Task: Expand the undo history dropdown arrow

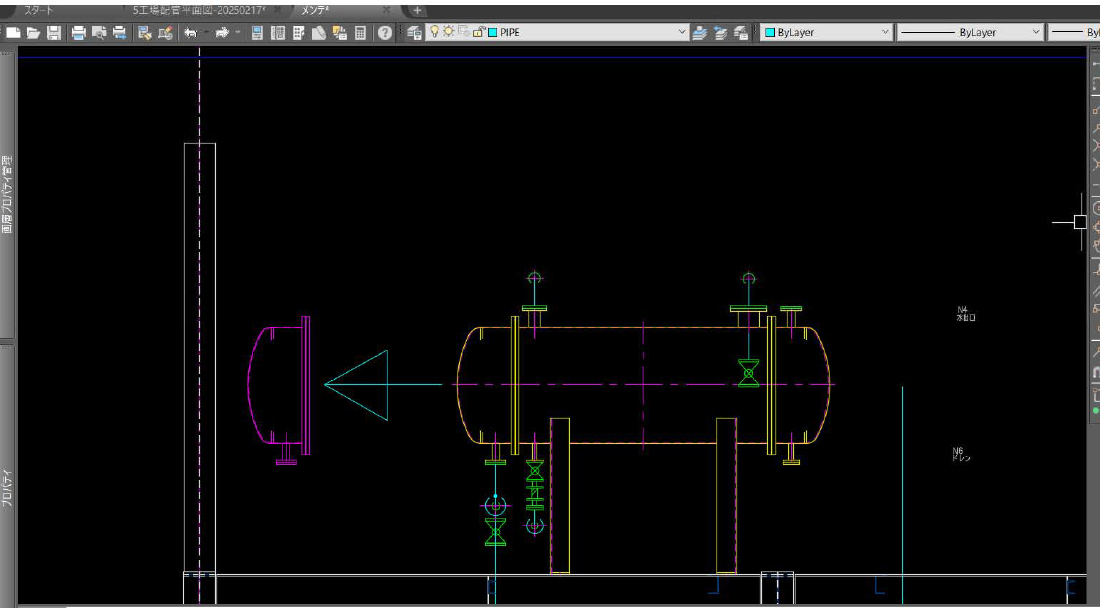Action: pyautogui.click(x=206, y=32)
